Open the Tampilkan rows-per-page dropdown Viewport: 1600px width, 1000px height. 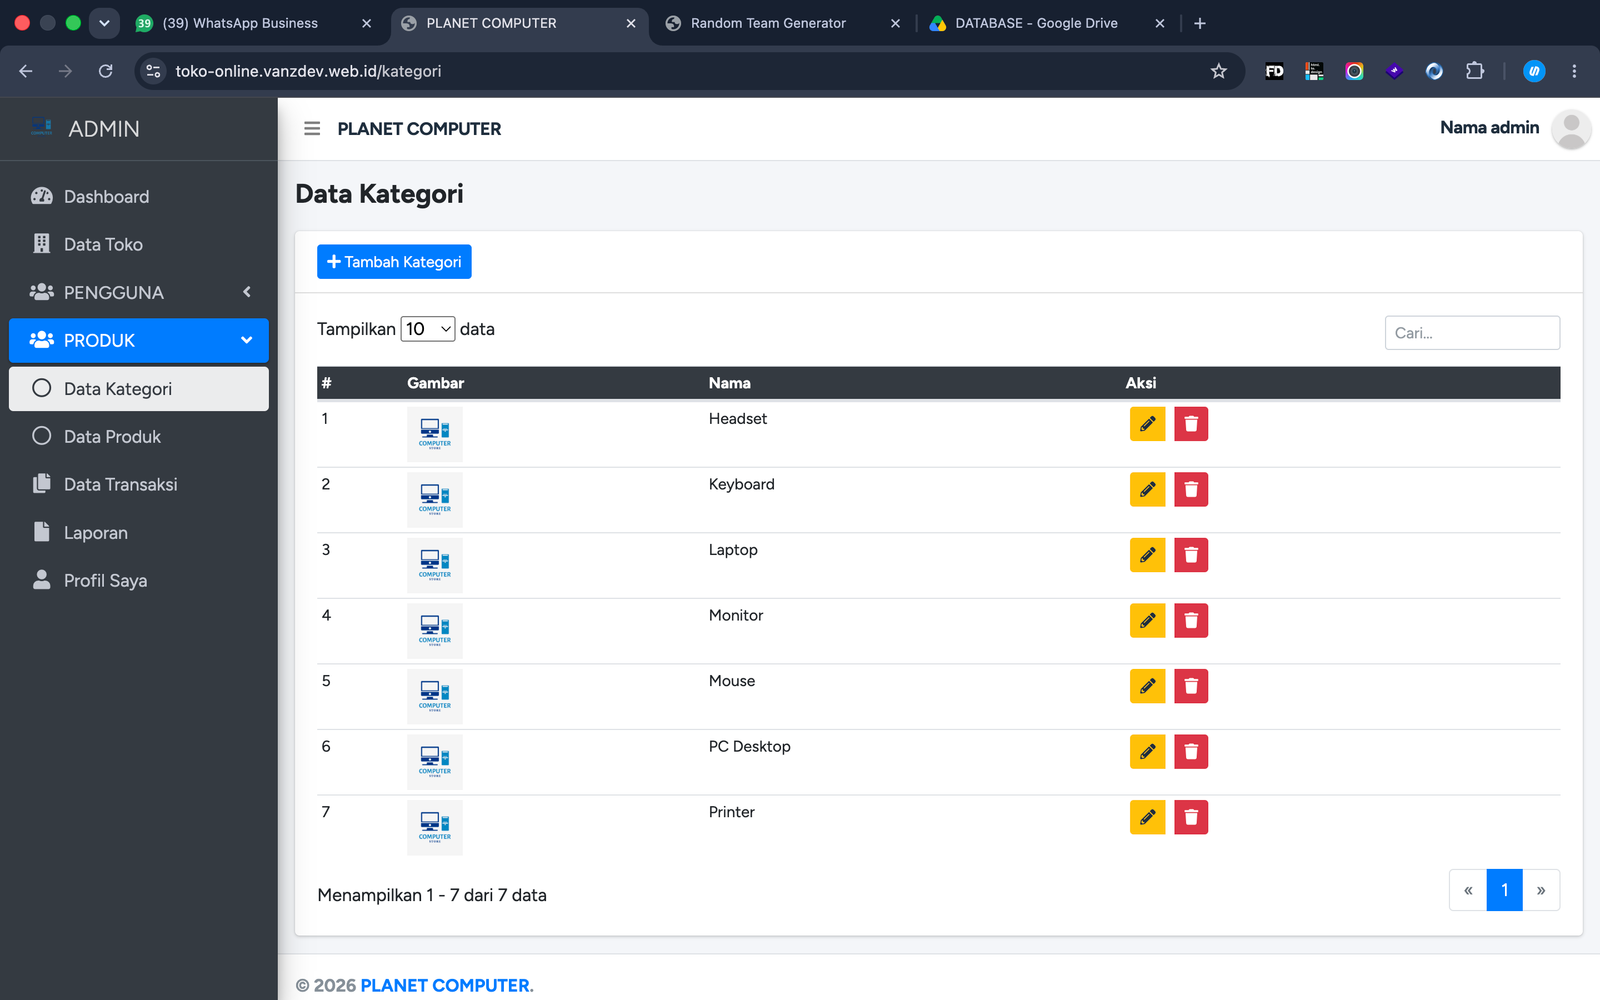428,329
